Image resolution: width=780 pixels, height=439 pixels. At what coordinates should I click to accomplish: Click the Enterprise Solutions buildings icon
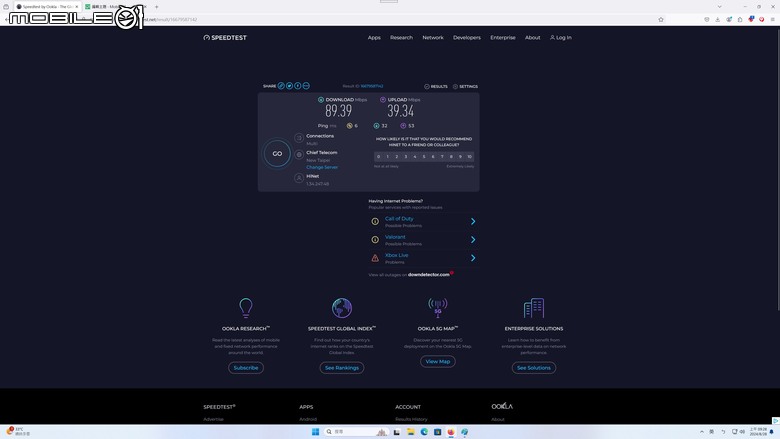534,308
